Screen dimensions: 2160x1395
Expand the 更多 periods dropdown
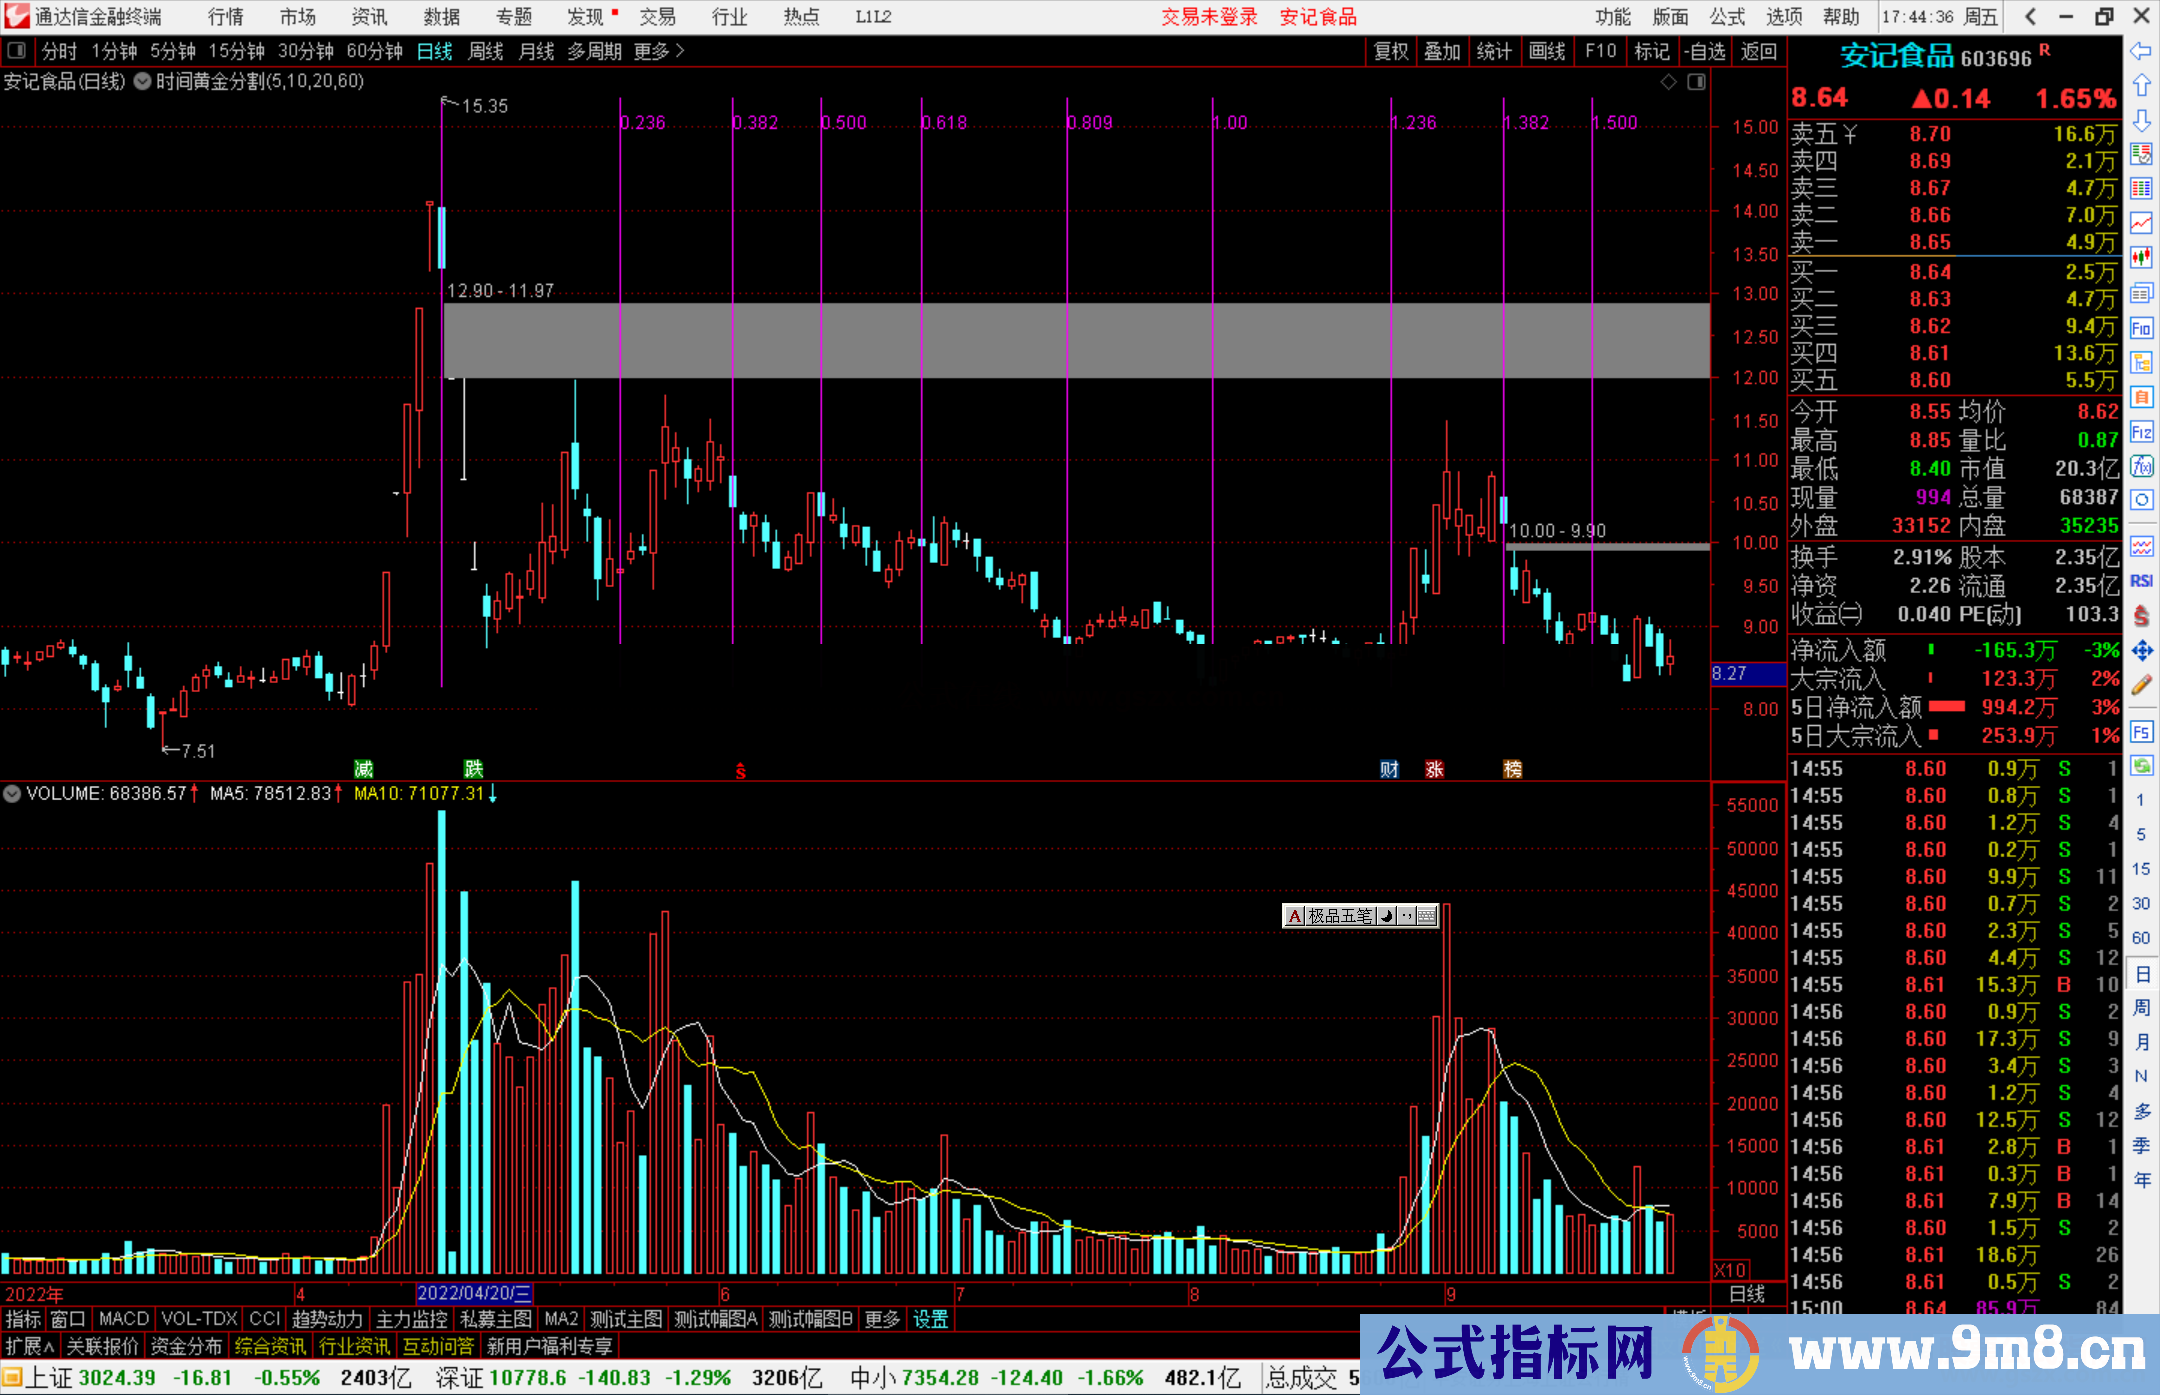[659, 51]
